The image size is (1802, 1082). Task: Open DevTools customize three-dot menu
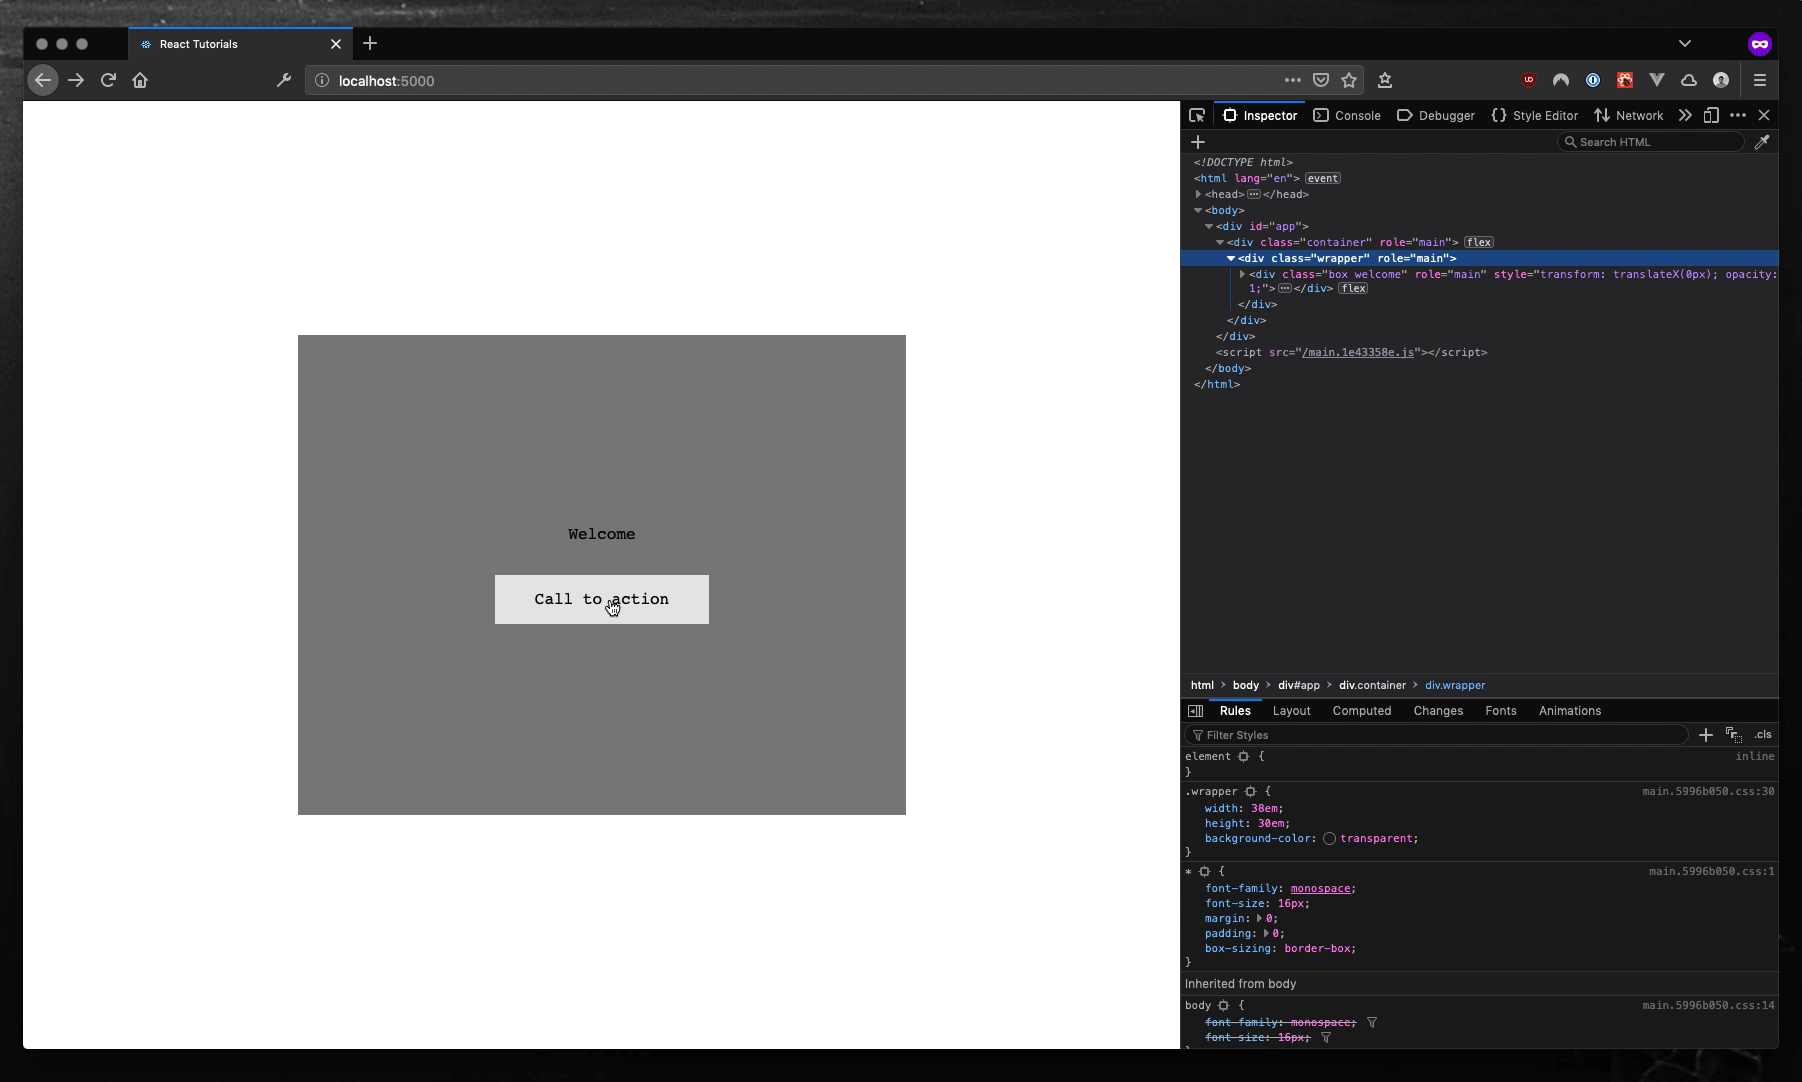click(1738, 115)
